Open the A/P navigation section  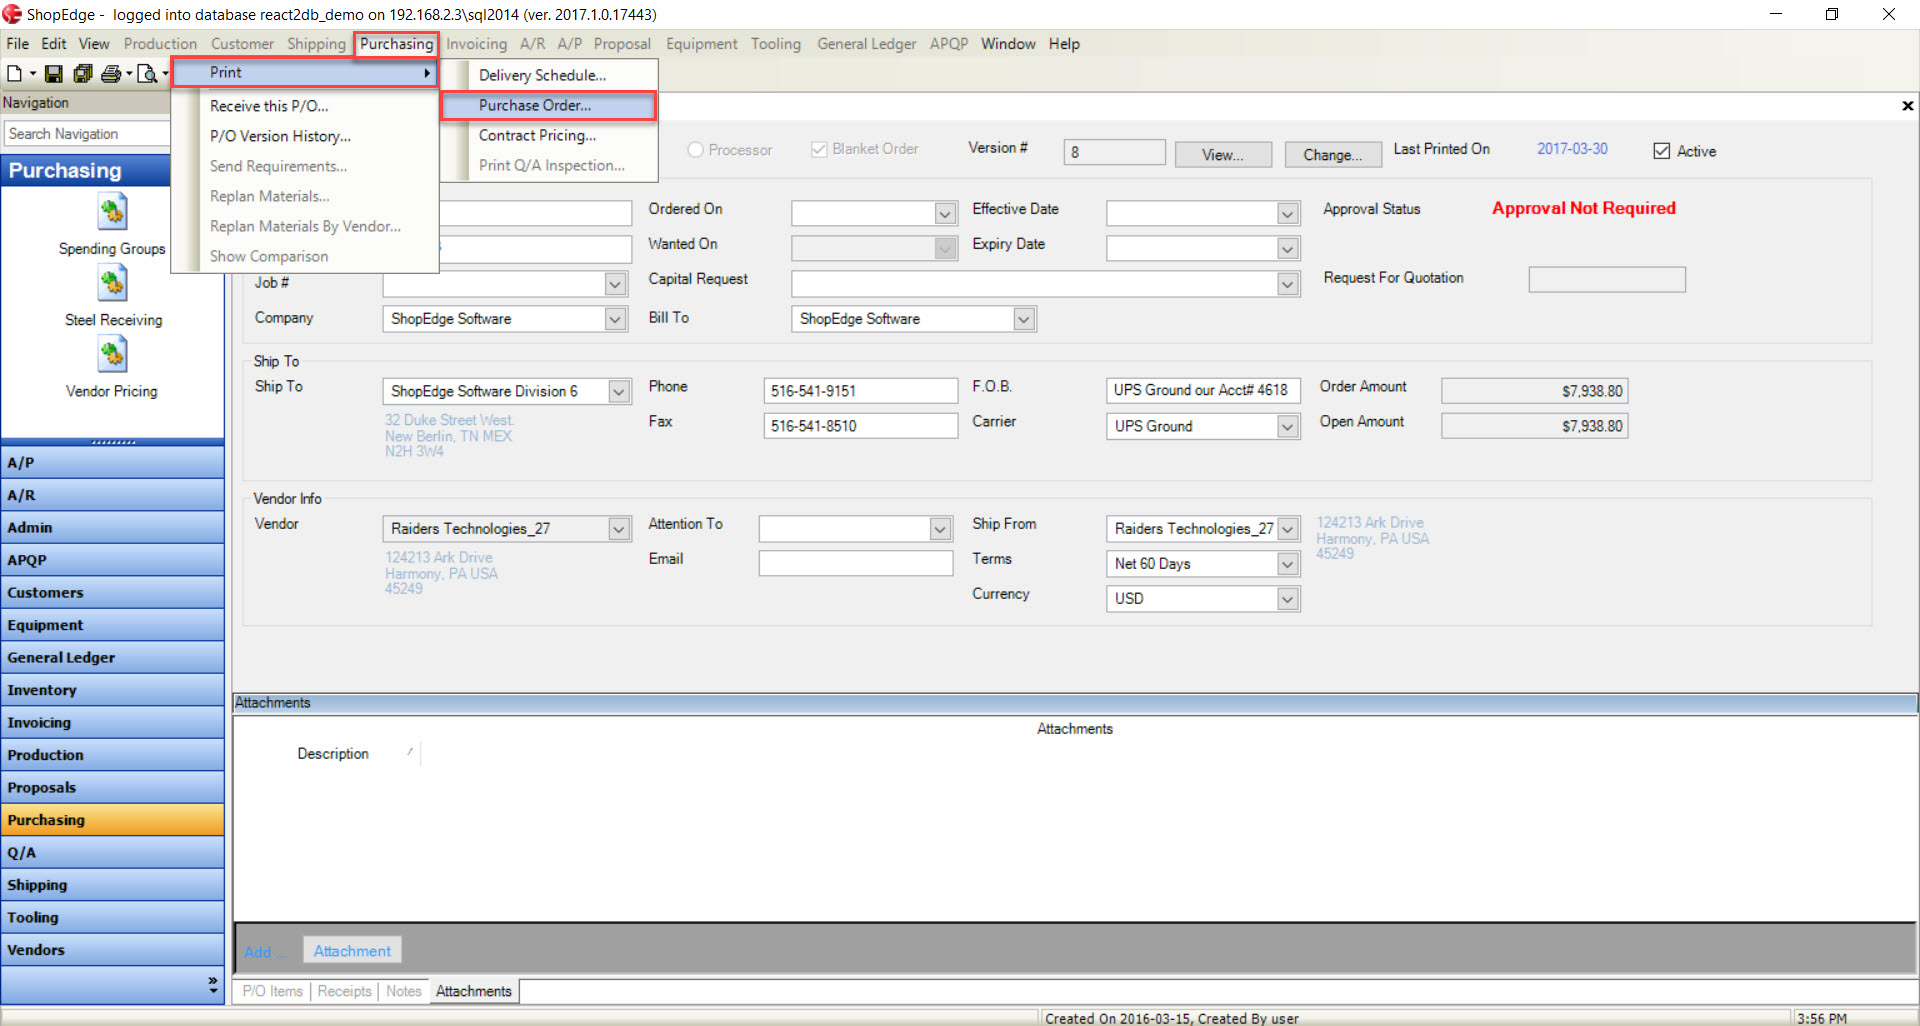click(112, 463)
